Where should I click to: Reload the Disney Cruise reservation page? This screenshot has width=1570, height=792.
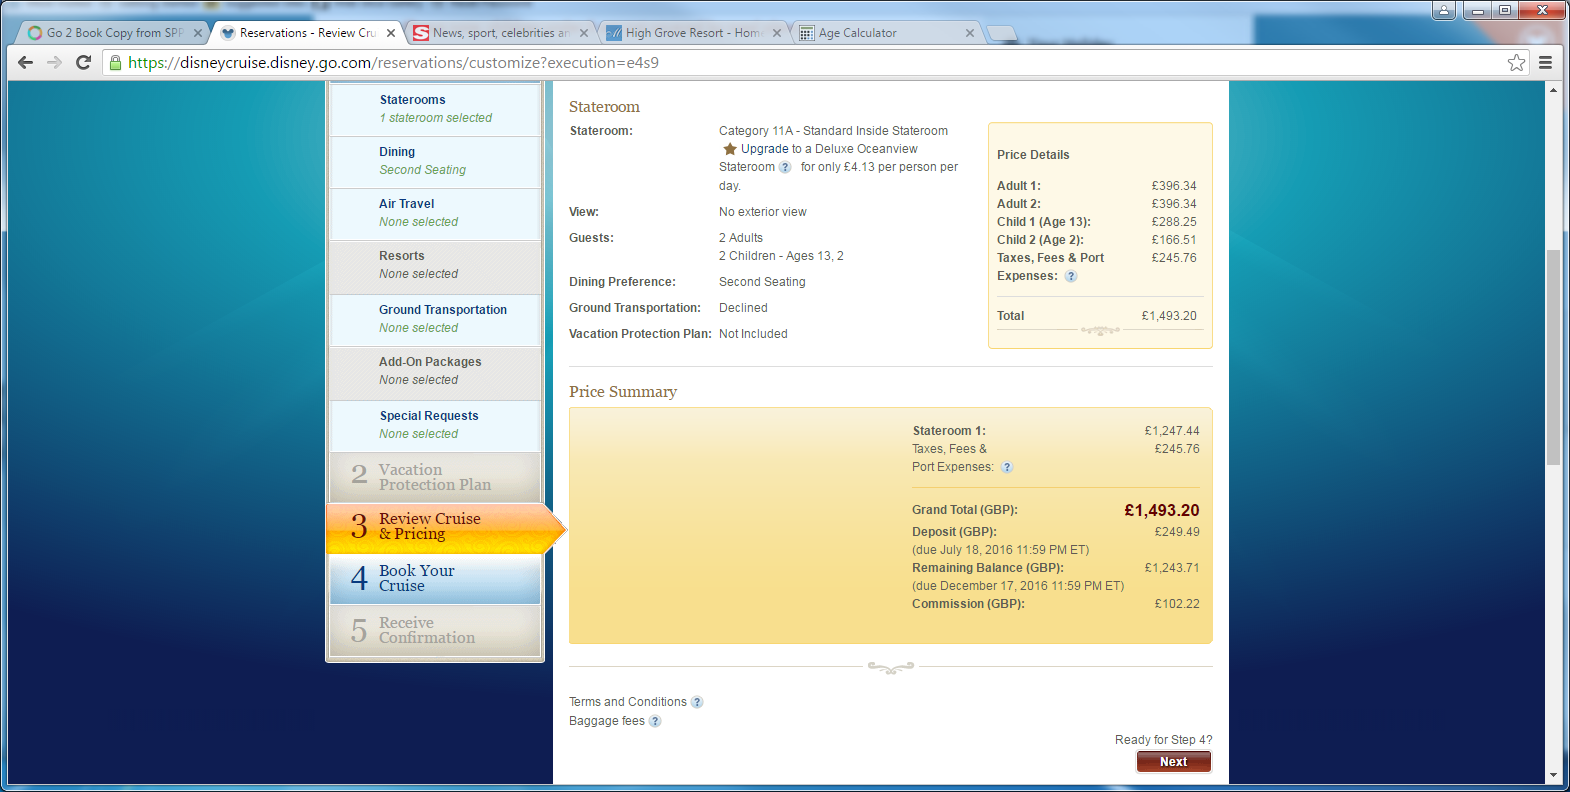(x=84, y=62)
